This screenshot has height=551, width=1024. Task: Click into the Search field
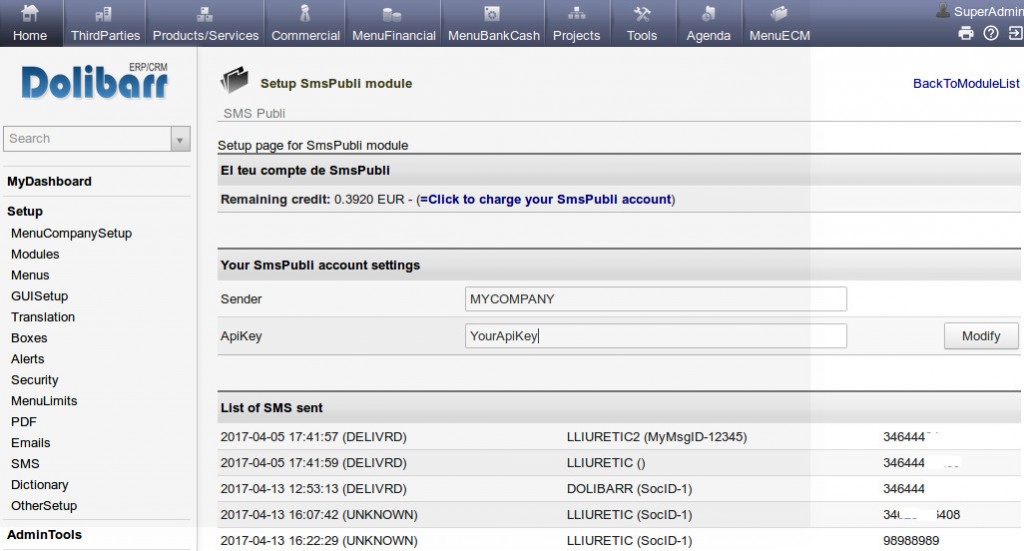point(88,138)
